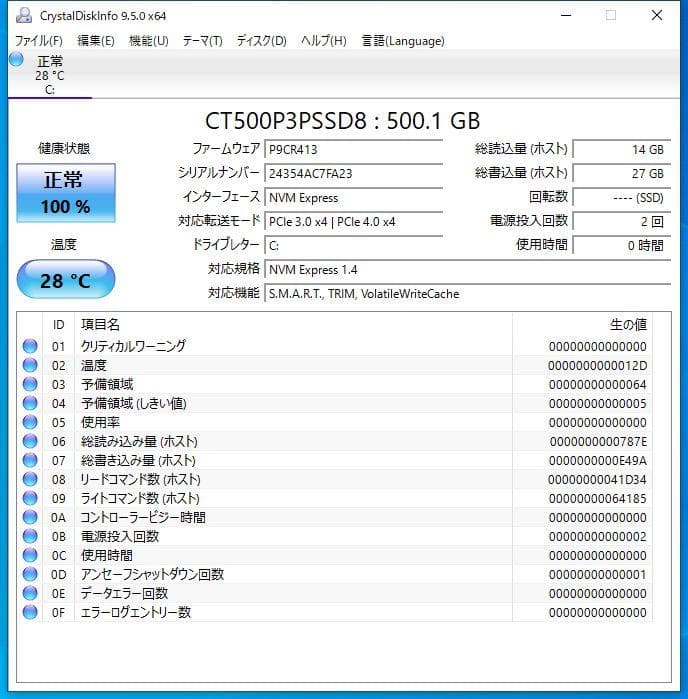688x699 pixels.
Task: Minimize the CrystalDiskInfo window
Action: point(566,16)
